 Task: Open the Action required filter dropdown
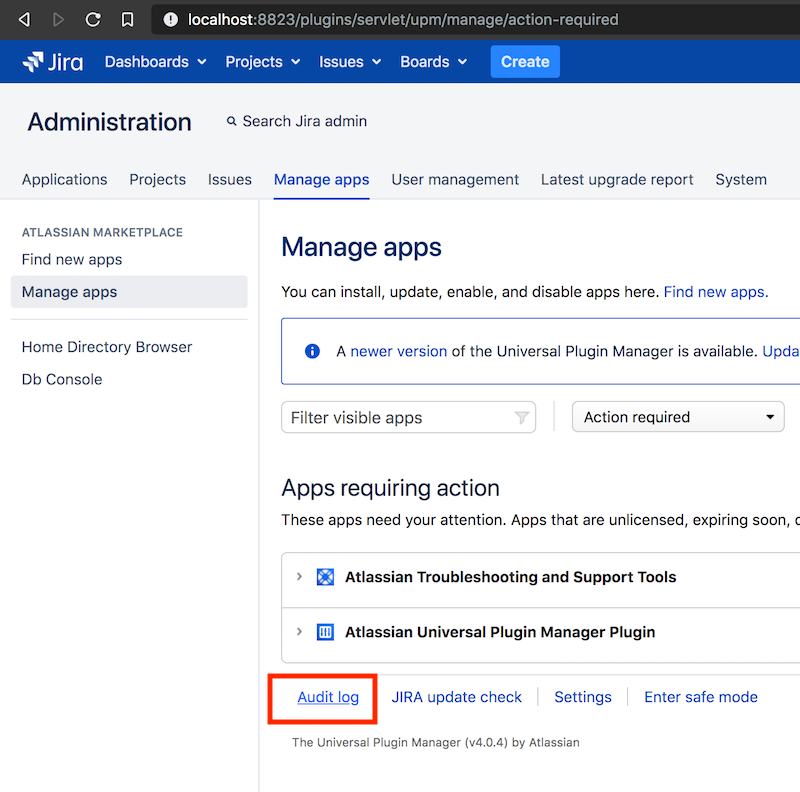click(x=678, y=417)
